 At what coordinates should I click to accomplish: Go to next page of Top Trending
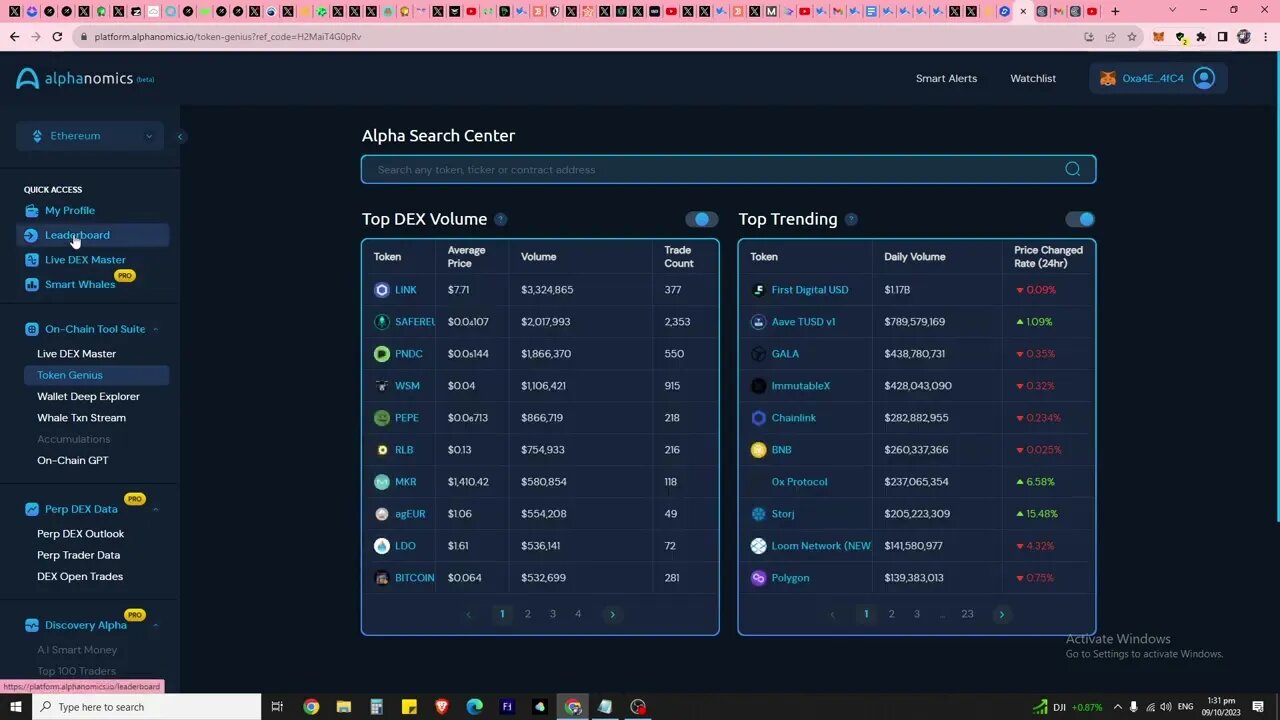1001,614
